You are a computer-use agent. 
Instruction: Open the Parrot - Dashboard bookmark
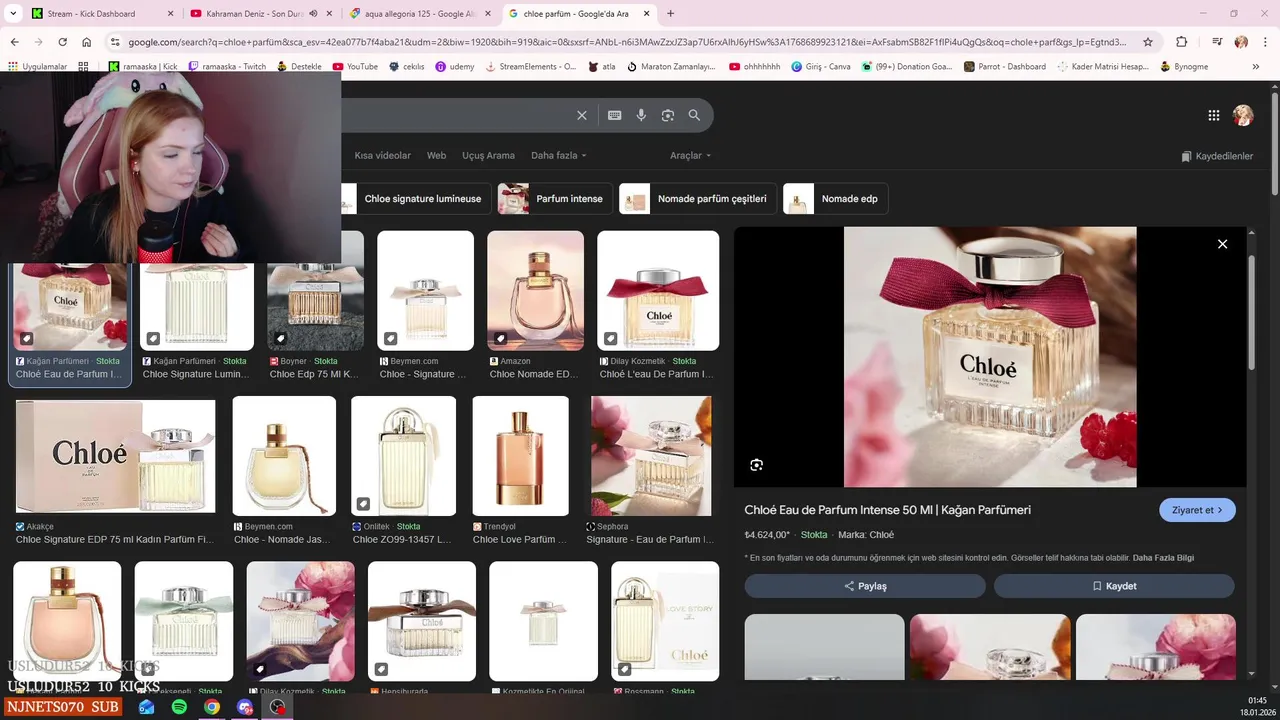(1005, 67)
